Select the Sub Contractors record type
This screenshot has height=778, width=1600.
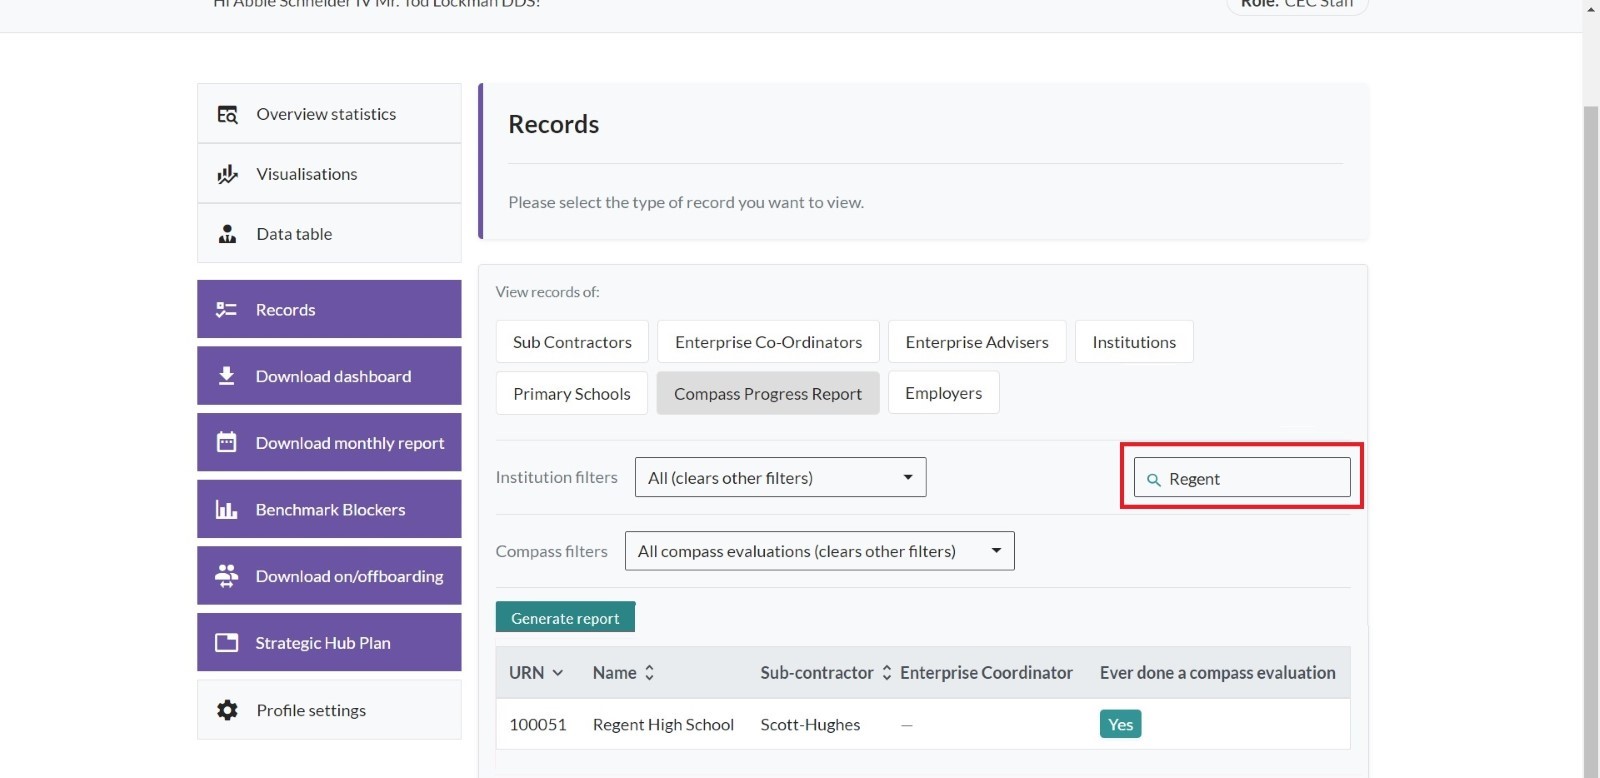click(x=572, y=342)
